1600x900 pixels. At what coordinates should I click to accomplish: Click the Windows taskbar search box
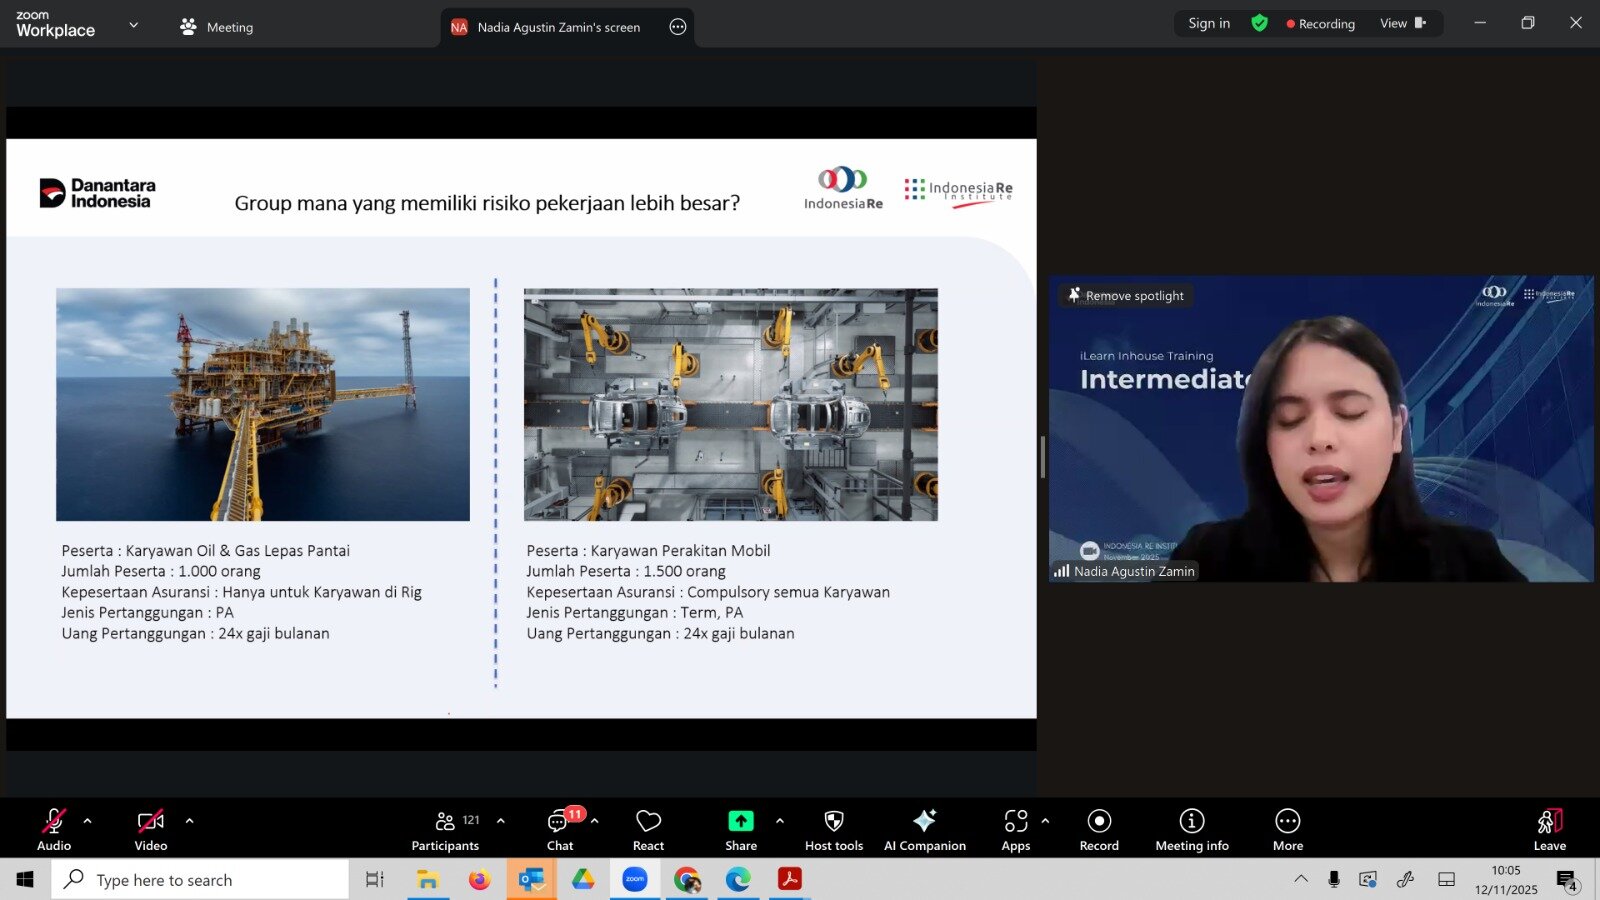tap(200, 880)
